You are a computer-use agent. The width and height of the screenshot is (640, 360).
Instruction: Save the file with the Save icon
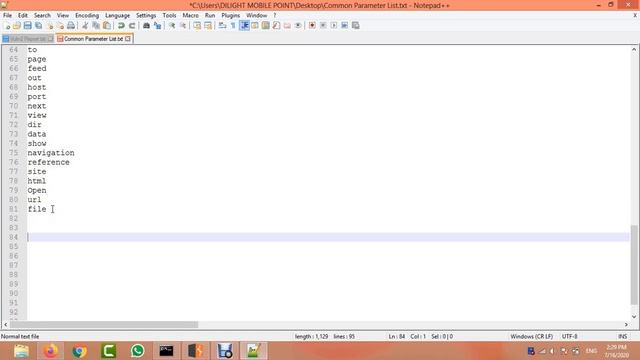click(x=27, y=26)
